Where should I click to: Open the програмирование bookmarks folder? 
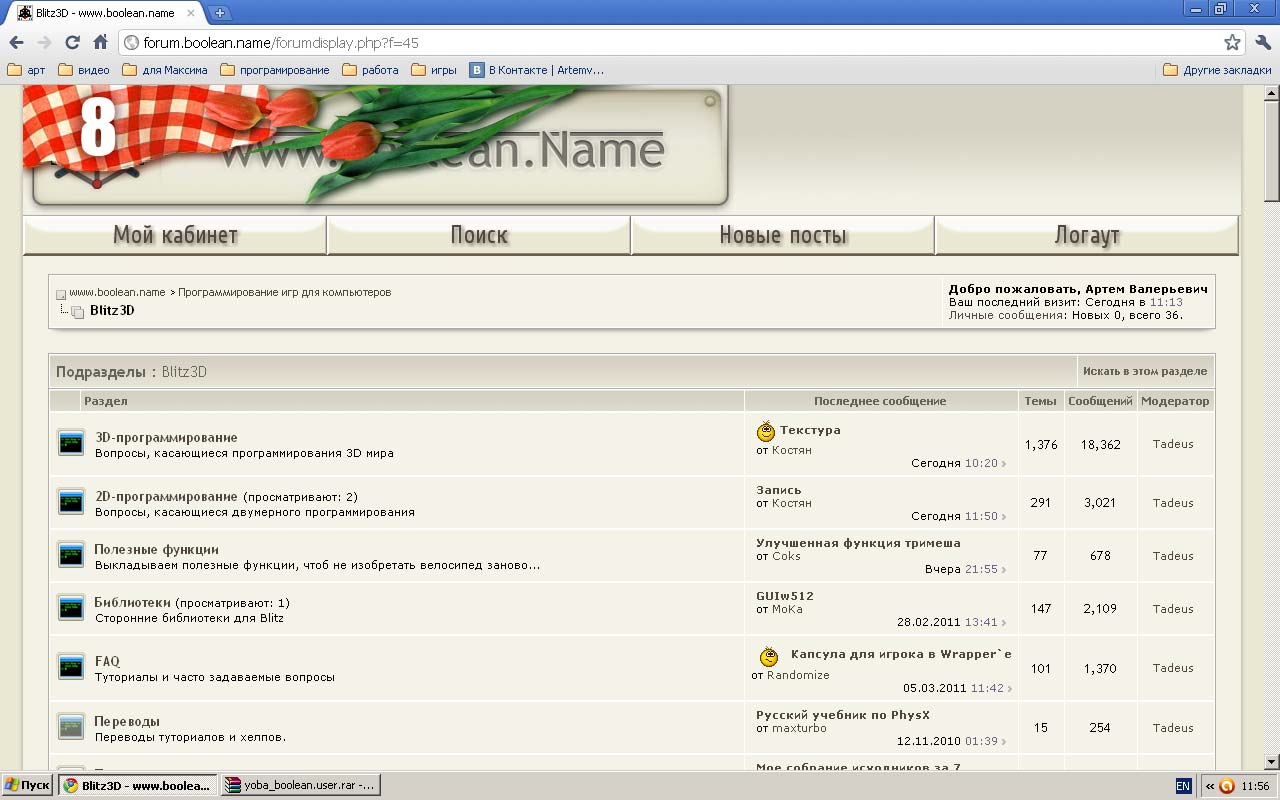[x=275, y=70]
